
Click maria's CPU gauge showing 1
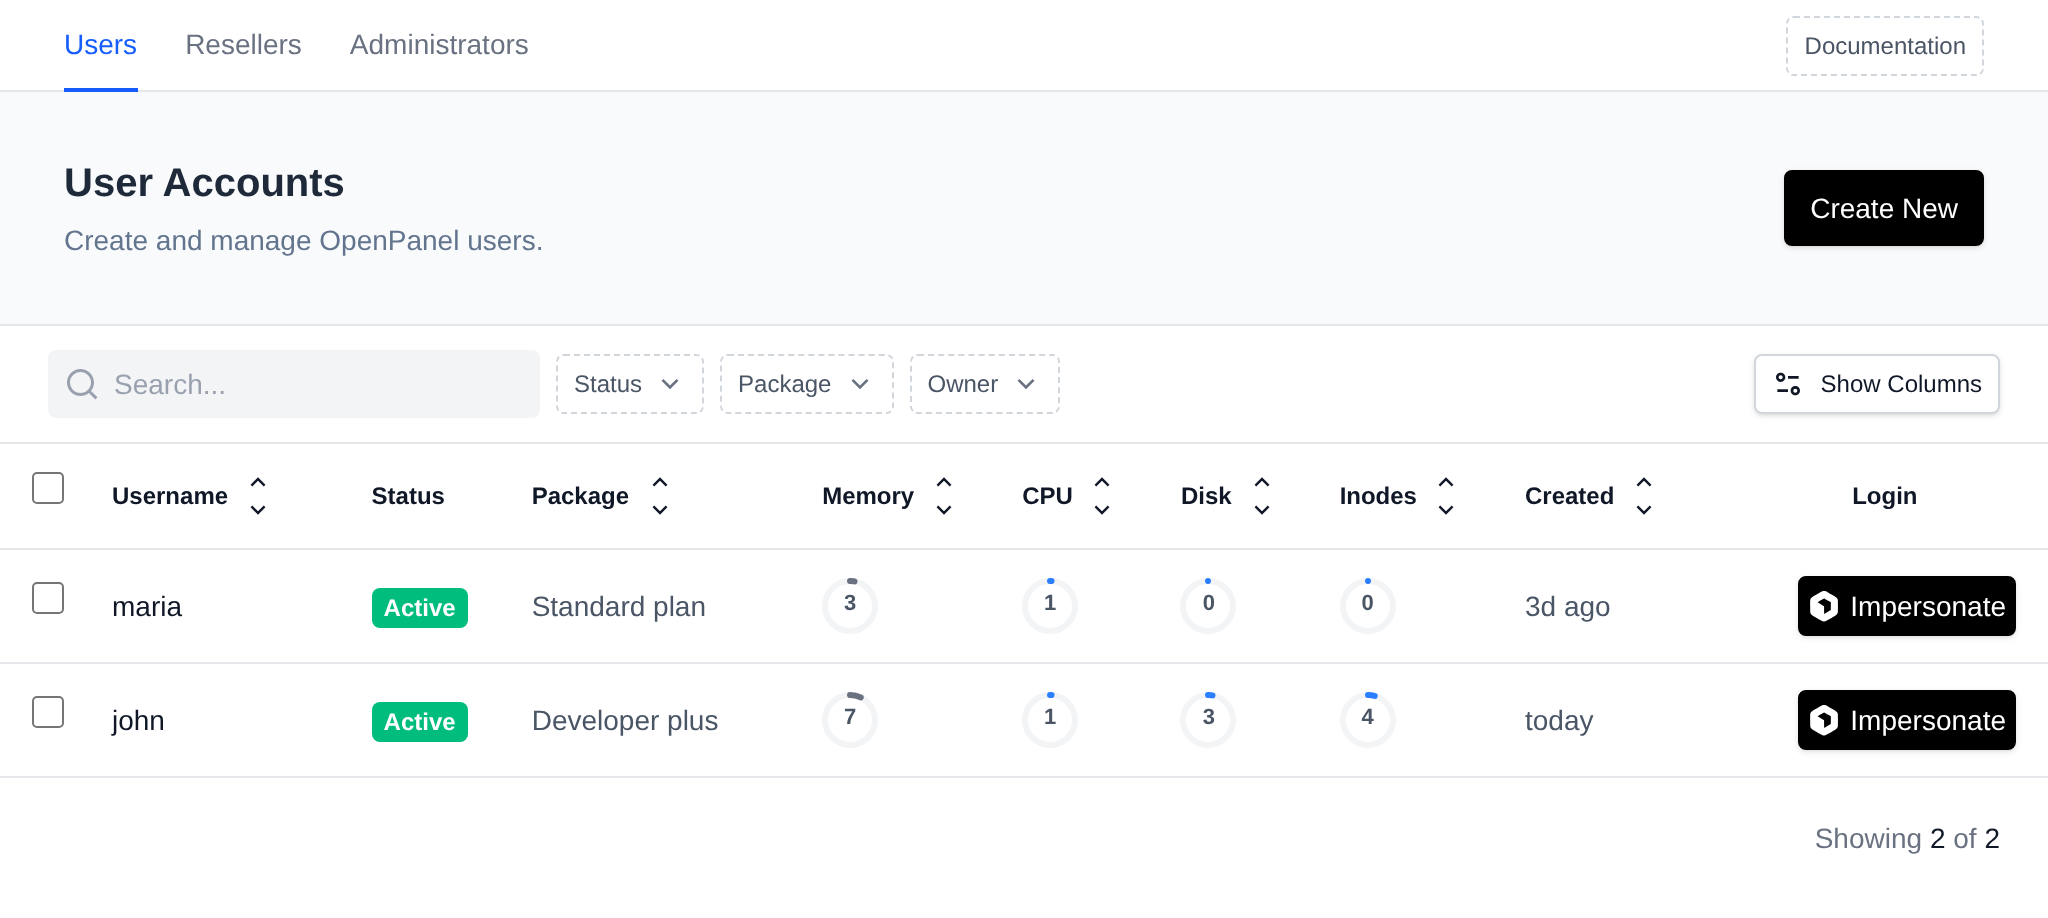(1050, 605)
